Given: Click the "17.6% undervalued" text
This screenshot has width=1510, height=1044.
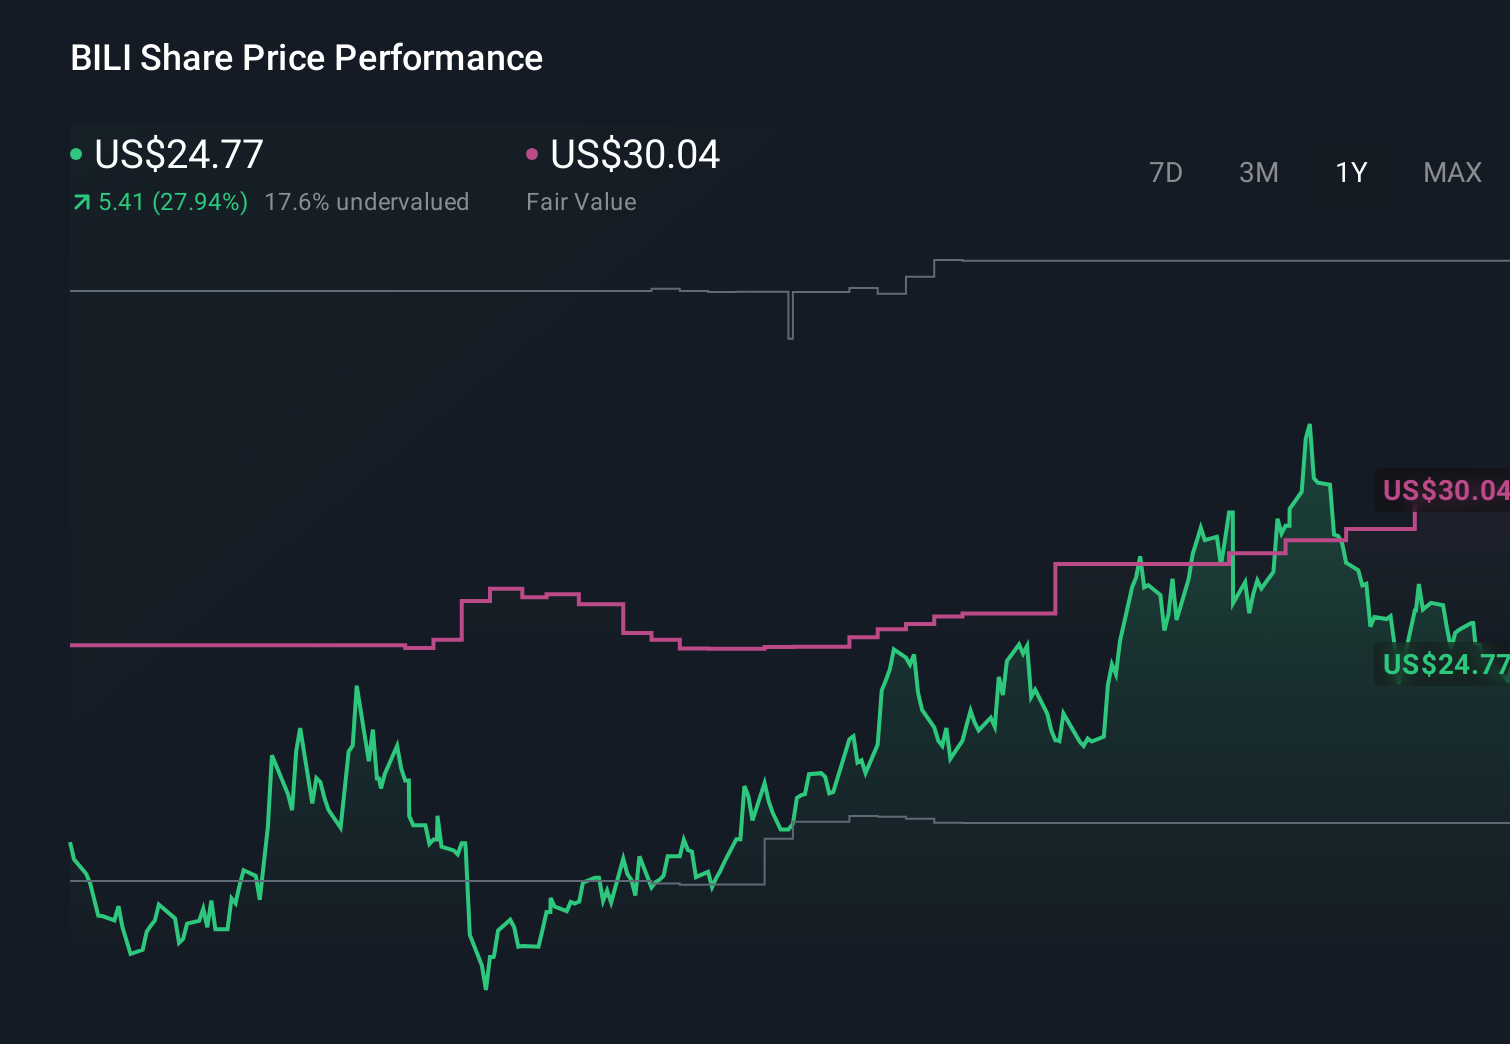Looking at the screenshot, I should (366, 202).
